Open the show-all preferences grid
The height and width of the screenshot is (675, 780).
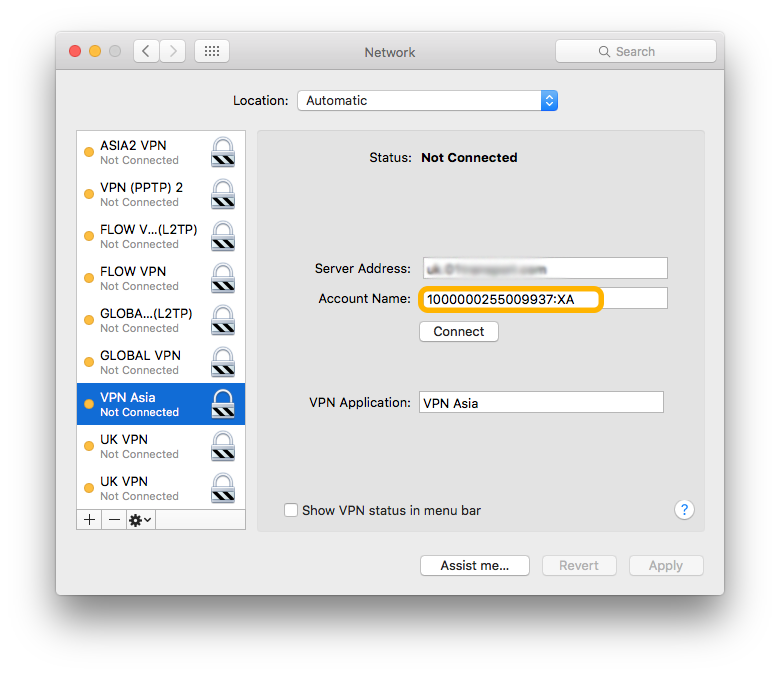click(x=211, y=51)
